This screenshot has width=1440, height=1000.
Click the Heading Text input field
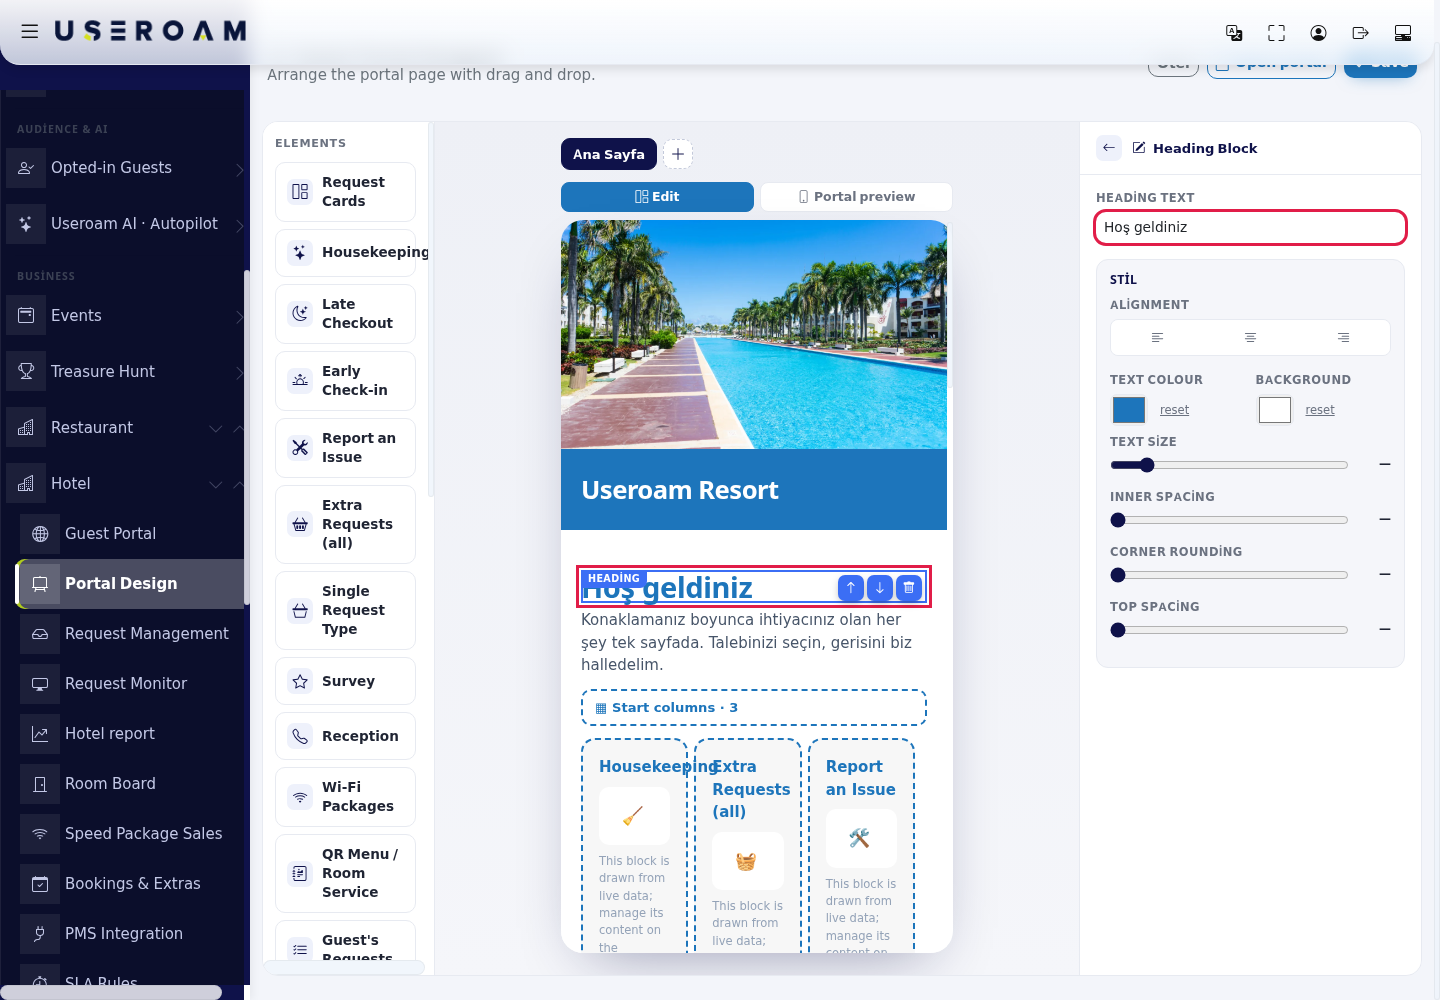click(x=1250, y=227)
